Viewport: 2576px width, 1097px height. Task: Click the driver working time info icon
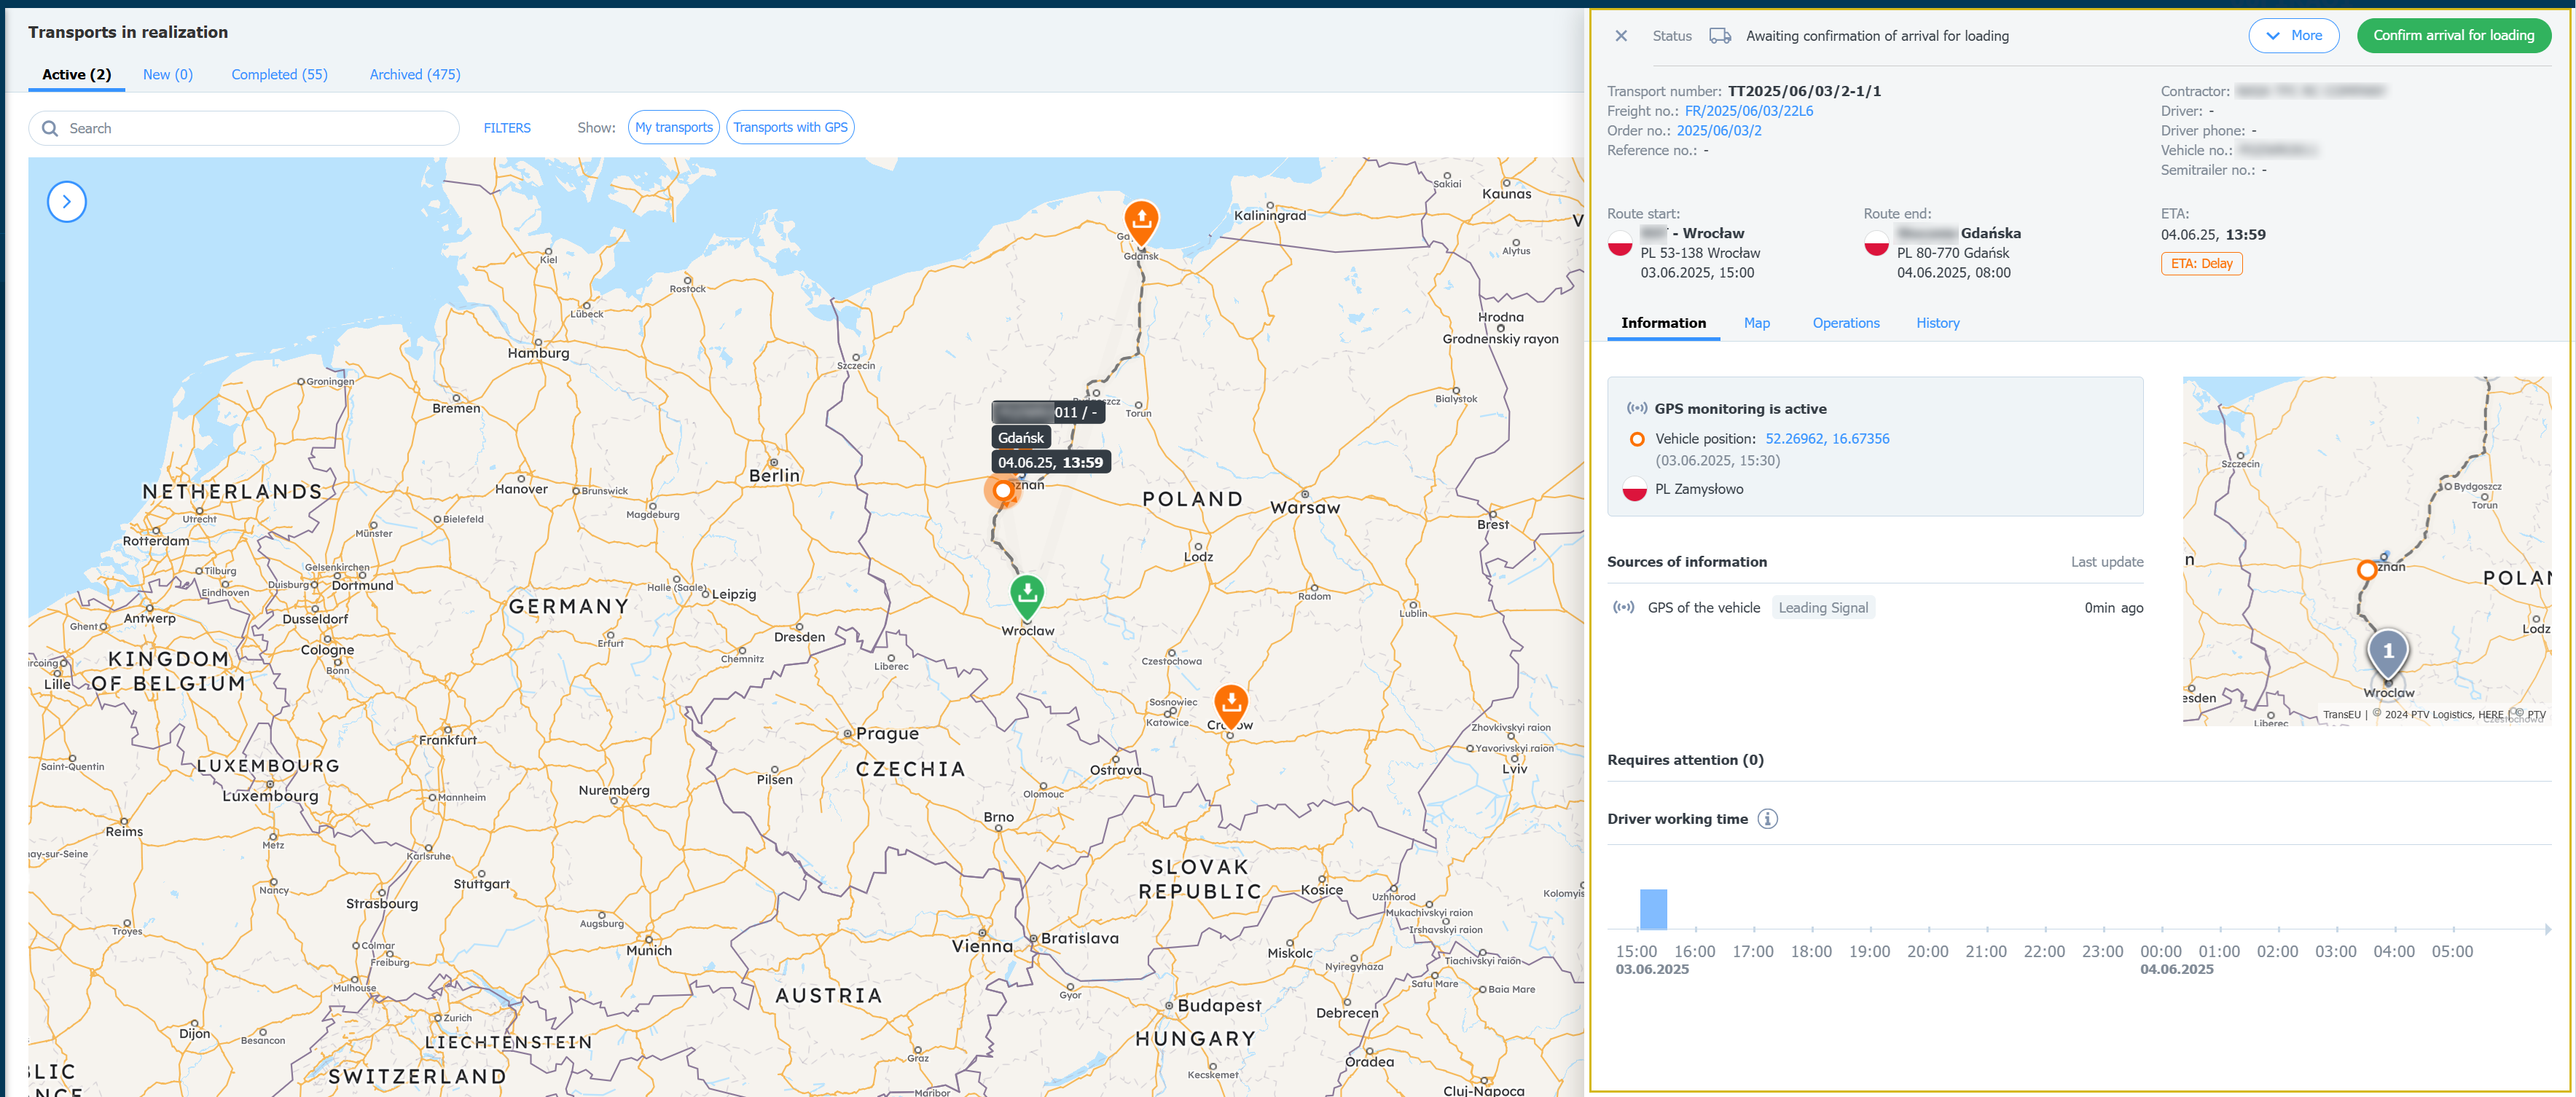1767,819
